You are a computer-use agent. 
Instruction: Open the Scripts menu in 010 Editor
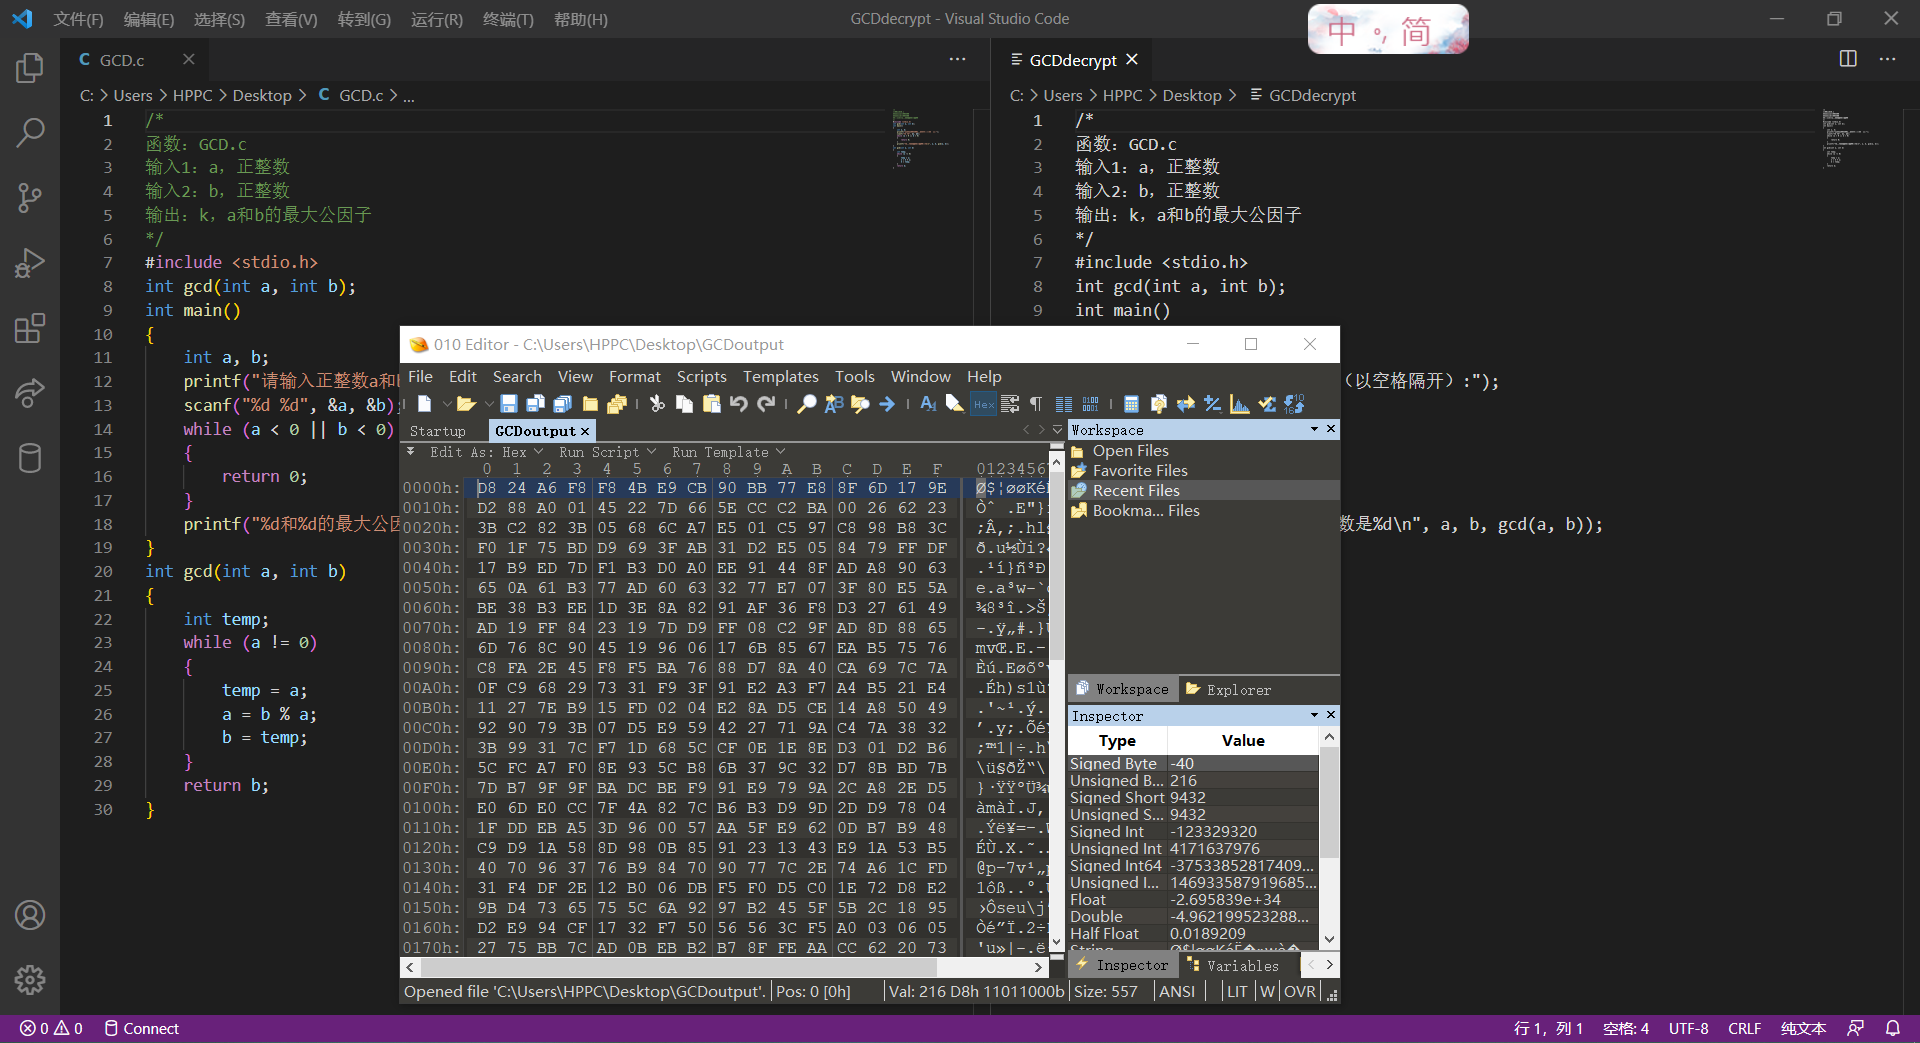click(x=701, y=376)
